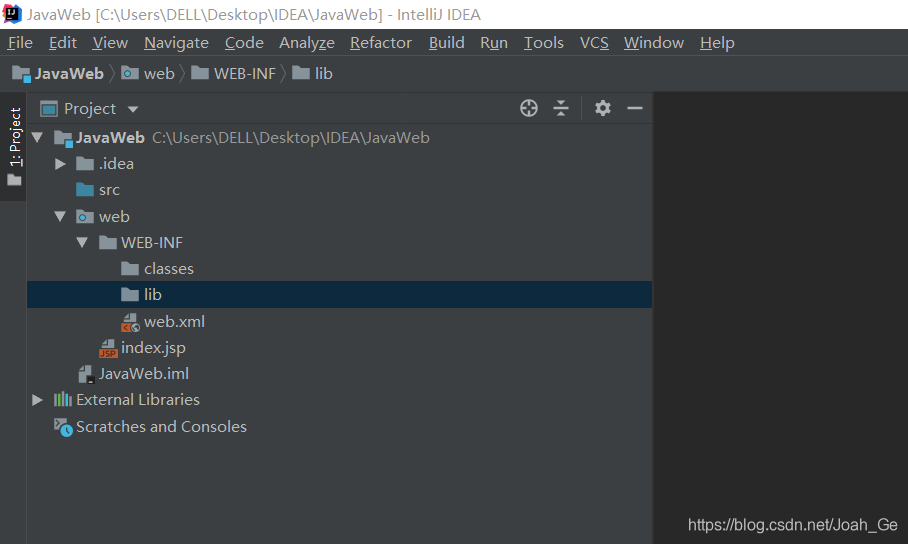Click the classes folder icon
Screen dimensions: 908x544
pos(130,269)
